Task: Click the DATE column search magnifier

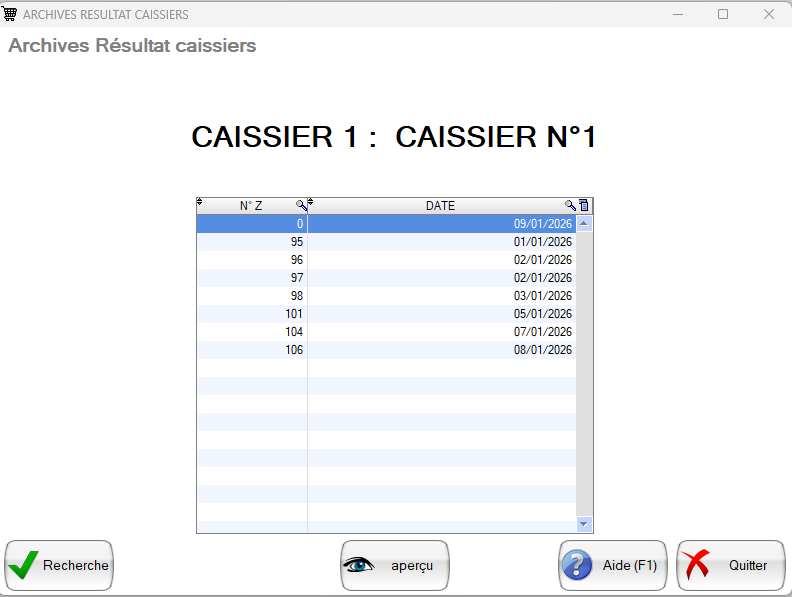Action: point(570,206)
